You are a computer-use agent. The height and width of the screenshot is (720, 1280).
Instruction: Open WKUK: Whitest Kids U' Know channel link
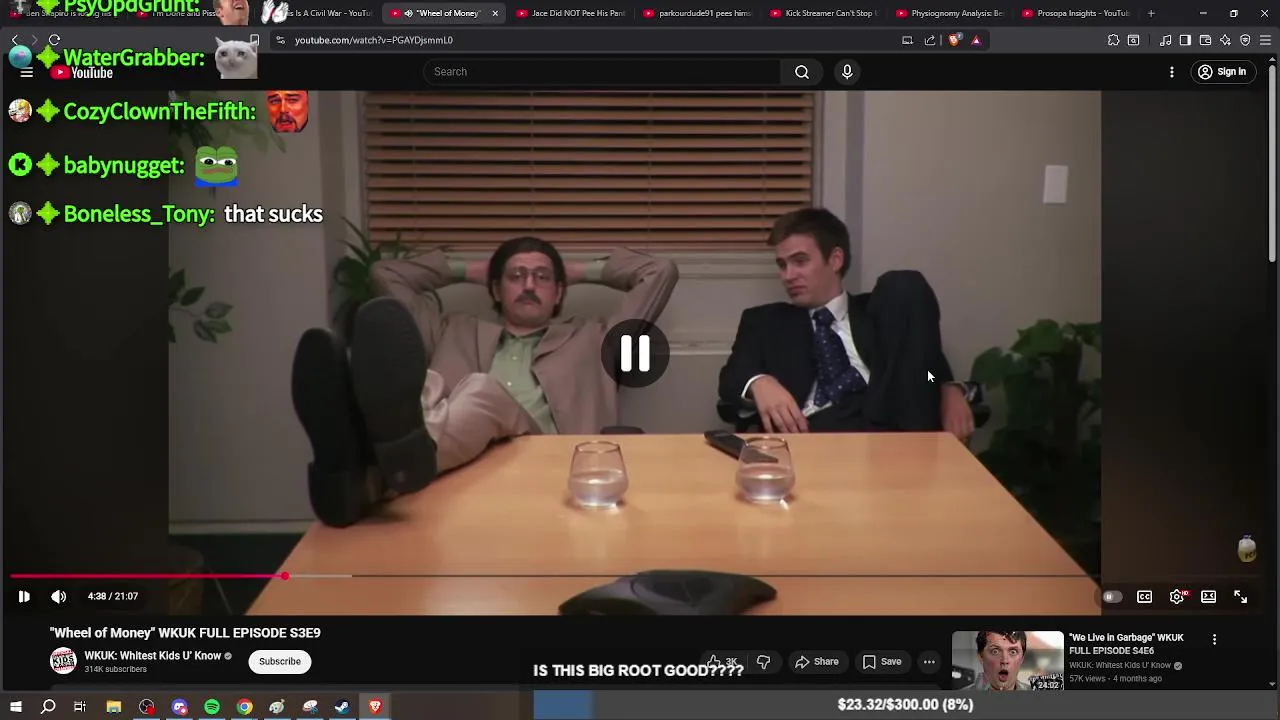(x=153, y=656)
